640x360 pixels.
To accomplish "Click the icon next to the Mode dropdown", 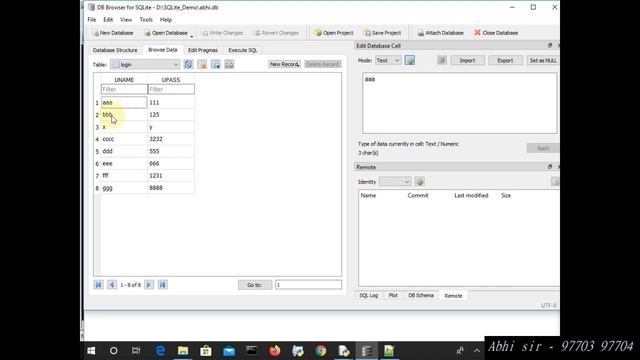I will pyautogui.click(x=410, y=60).
